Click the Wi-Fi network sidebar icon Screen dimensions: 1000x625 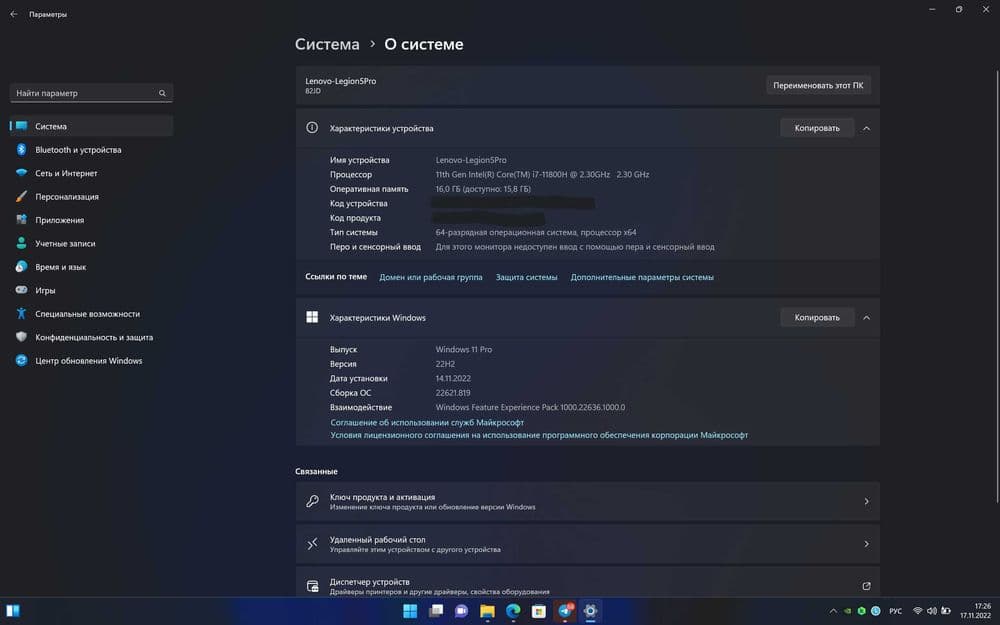coord(21,173)
